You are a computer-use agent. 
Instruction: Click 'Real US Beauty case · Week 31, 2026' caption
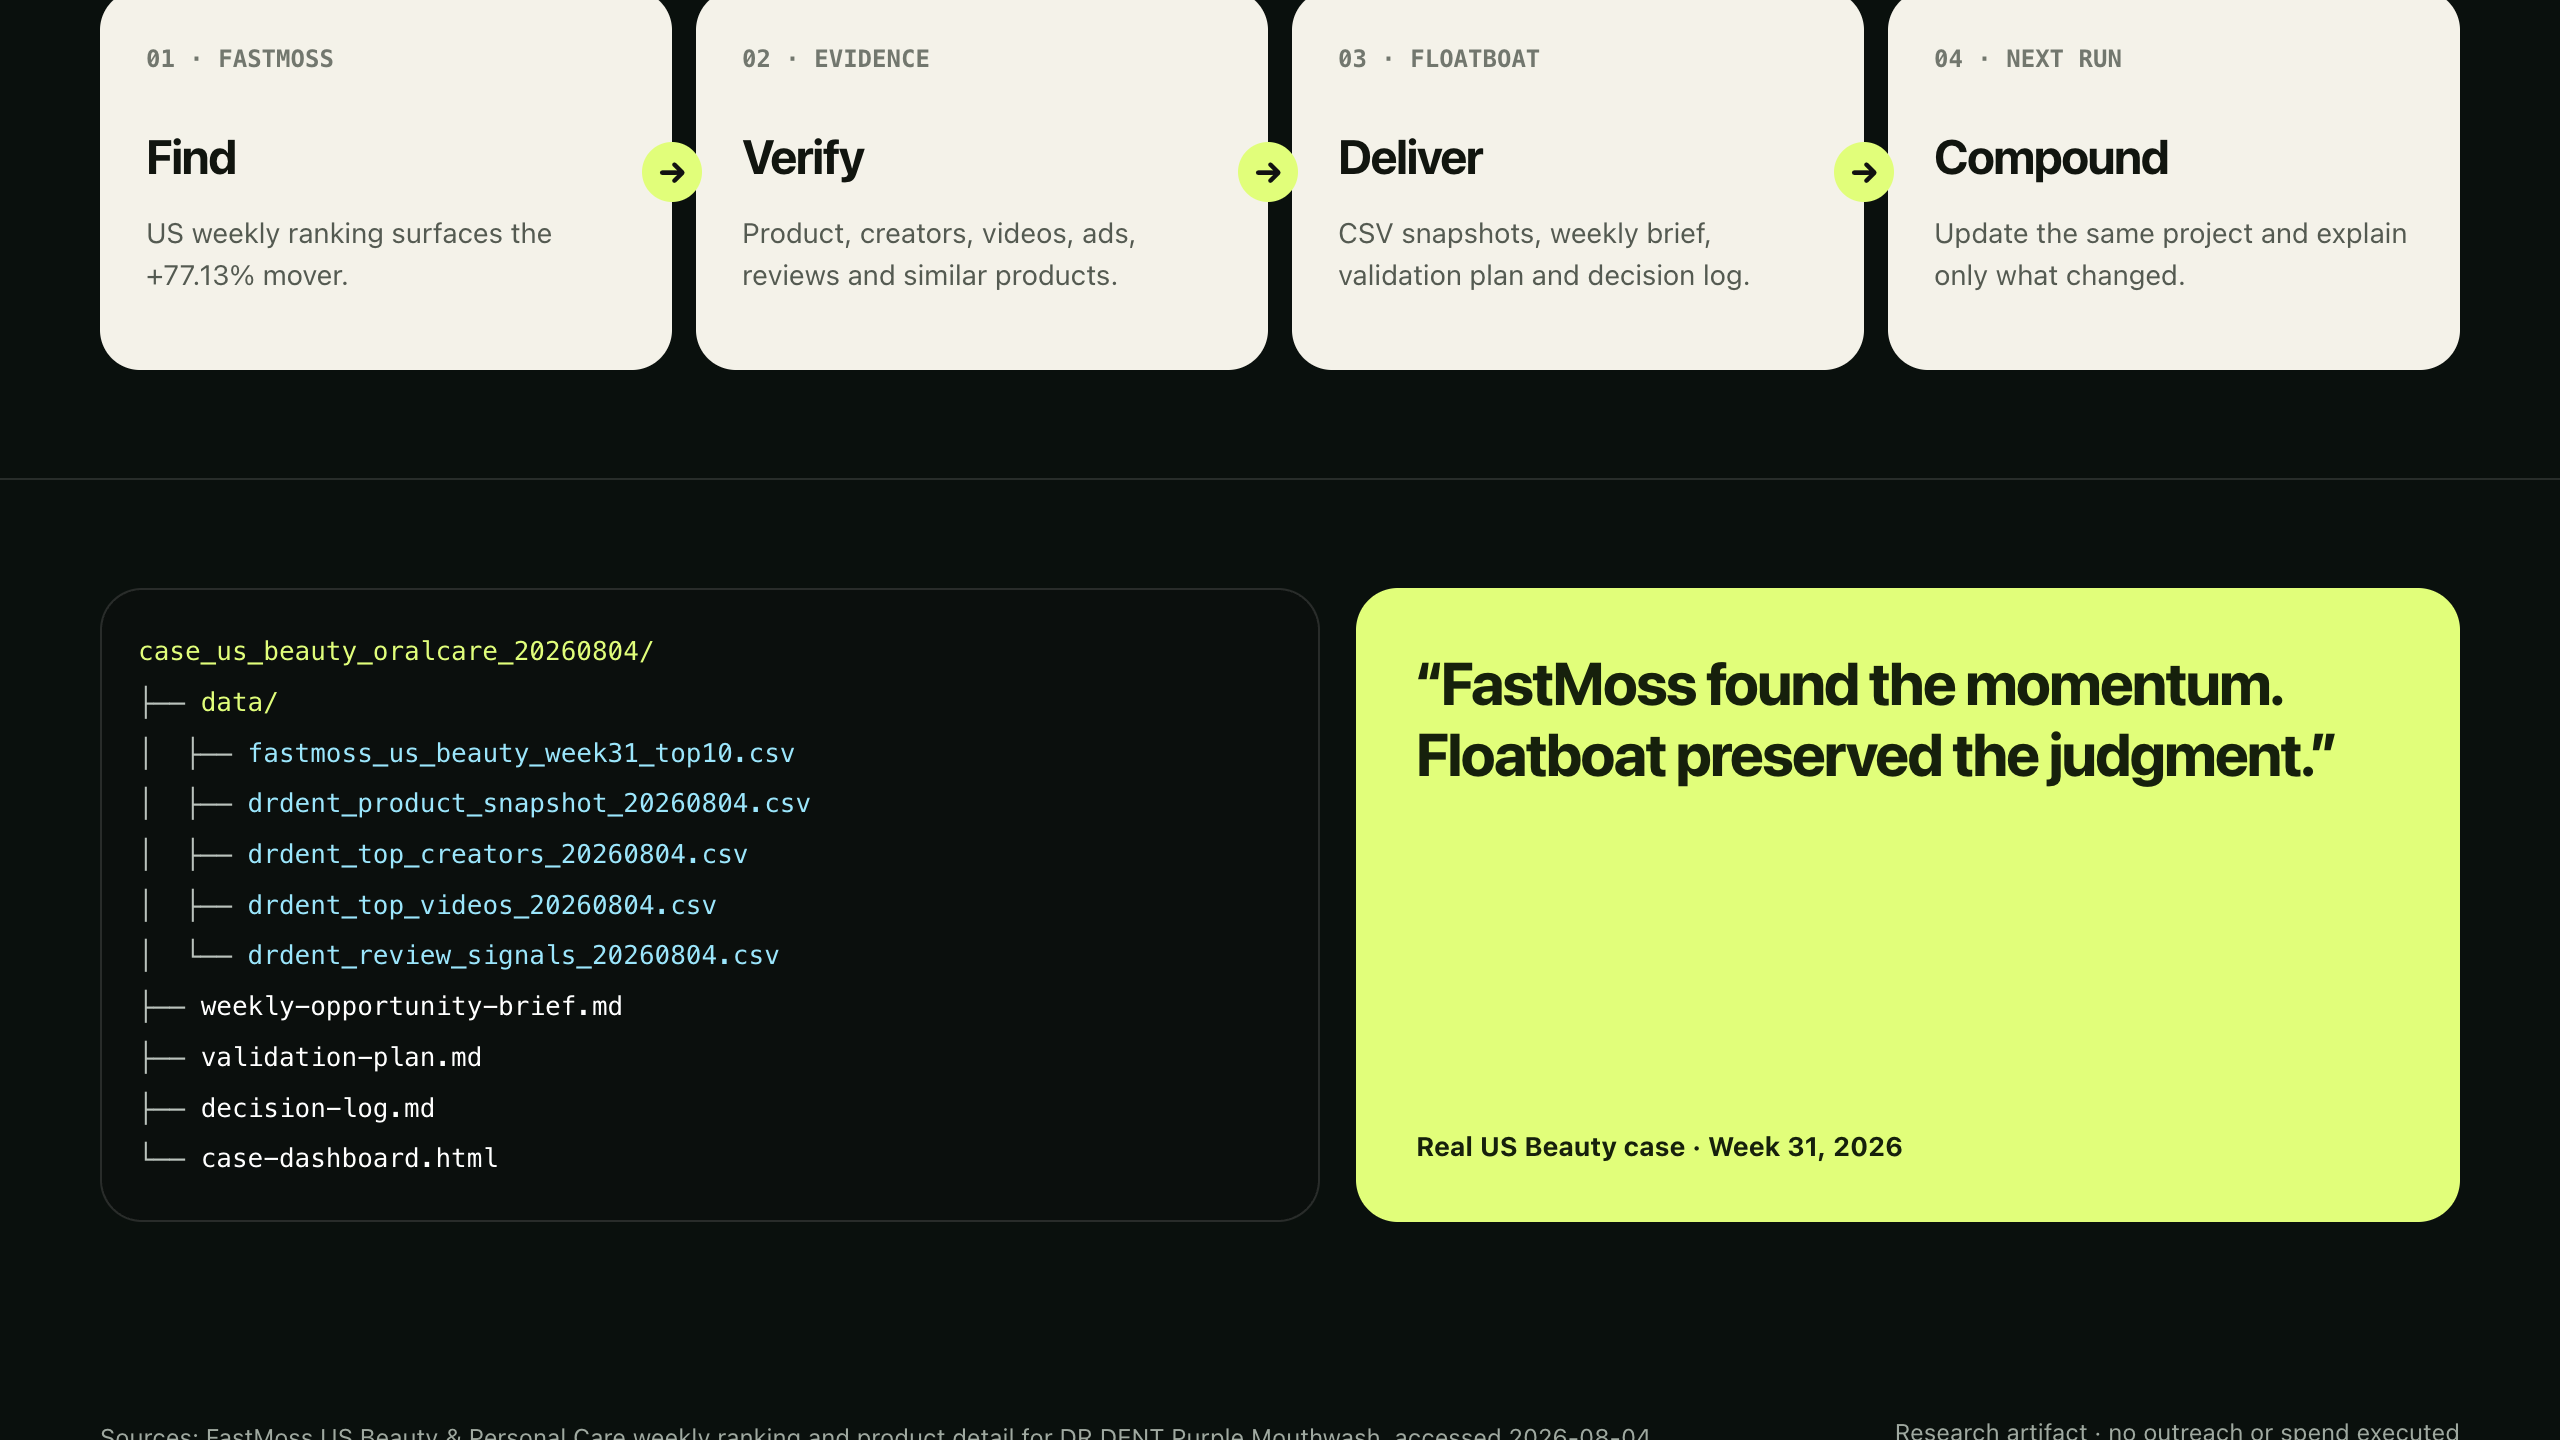pyautogui.click(x=1659, y=1147)
